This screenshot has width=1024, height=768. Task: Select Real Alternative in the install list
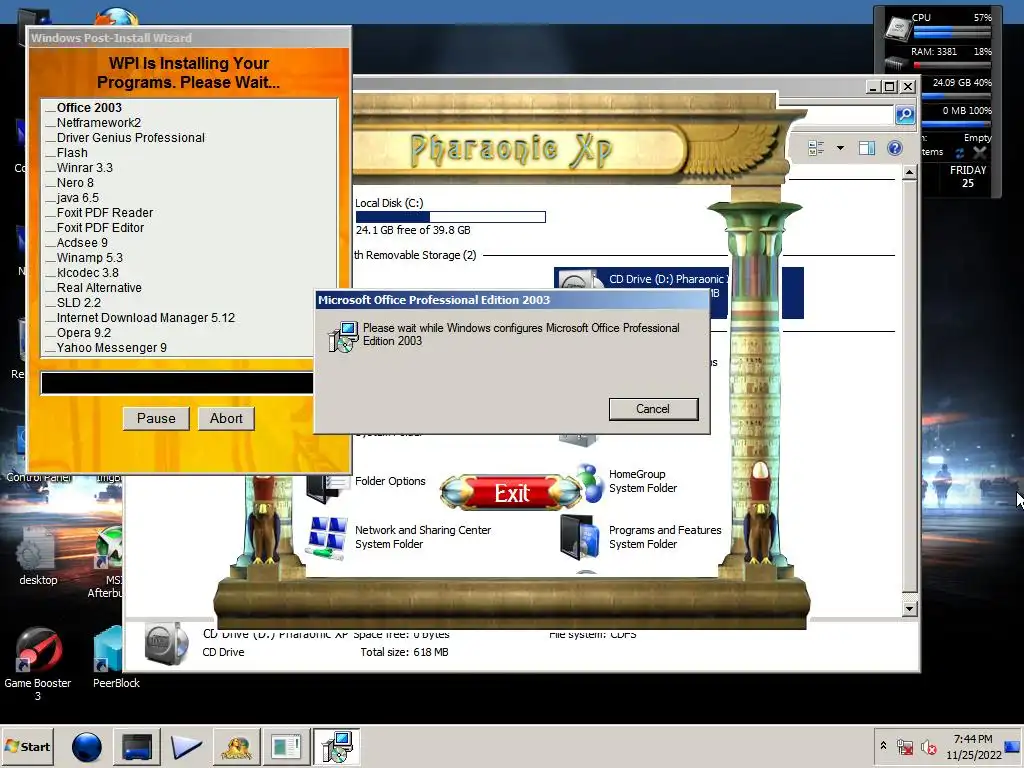[99, 288]
